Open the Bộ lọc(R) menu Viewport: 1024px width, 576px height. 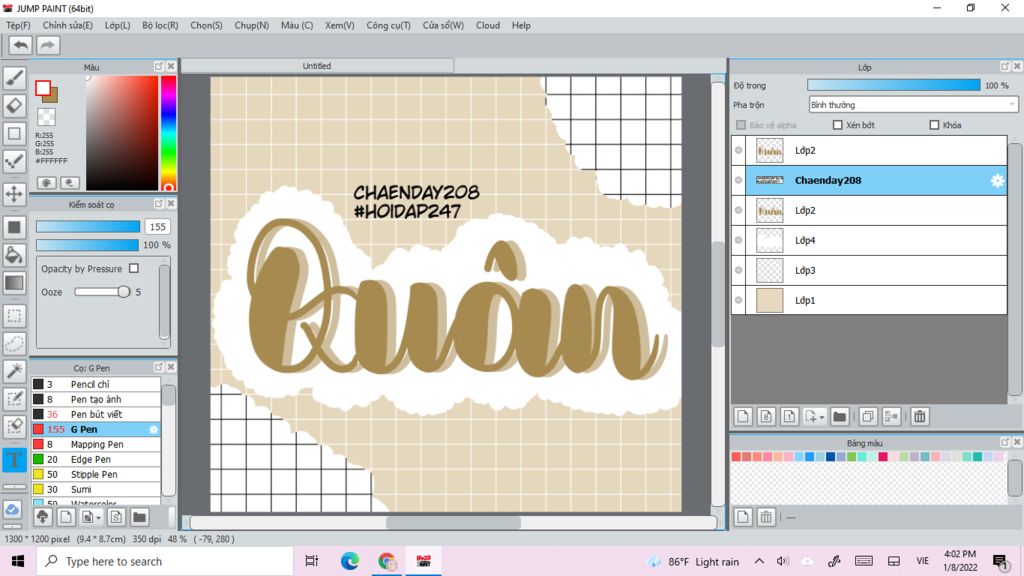click(x=160, y=25)
